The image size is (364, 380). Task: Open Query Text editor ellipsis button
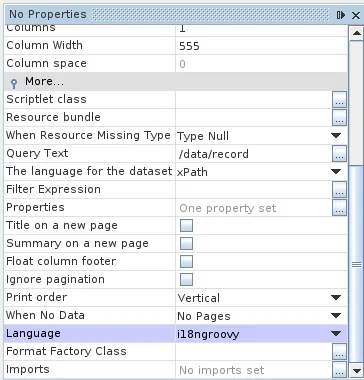pyautogui.click(x=339, y=154)
